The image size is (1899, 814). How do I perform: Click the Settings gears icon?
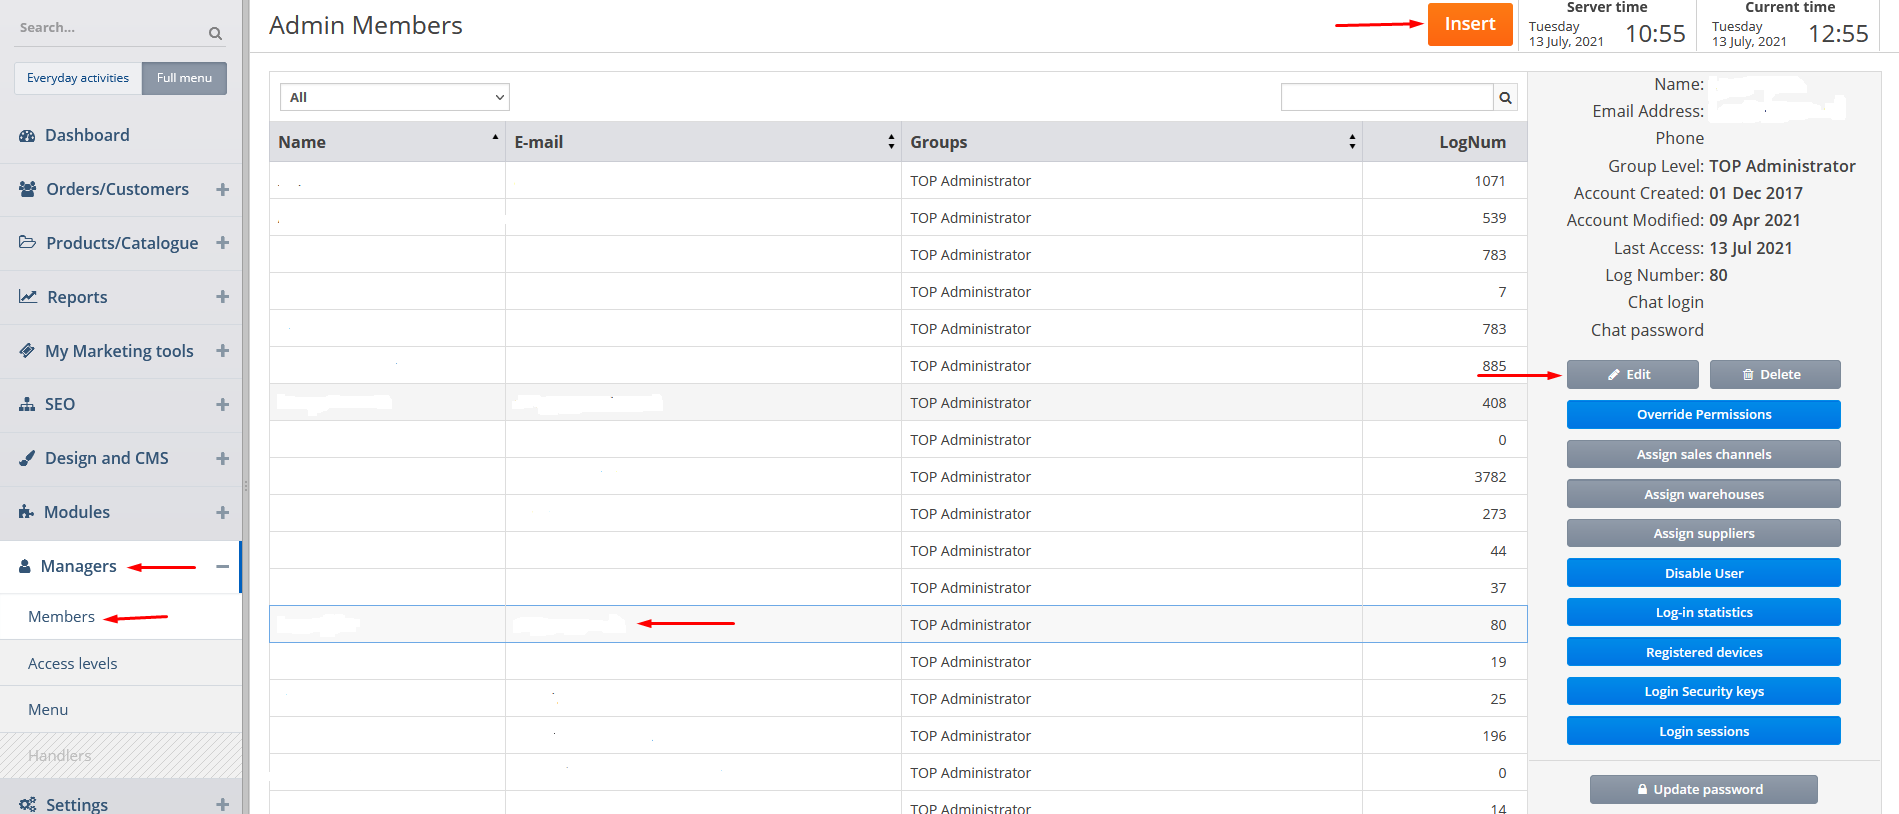[28, 804]
